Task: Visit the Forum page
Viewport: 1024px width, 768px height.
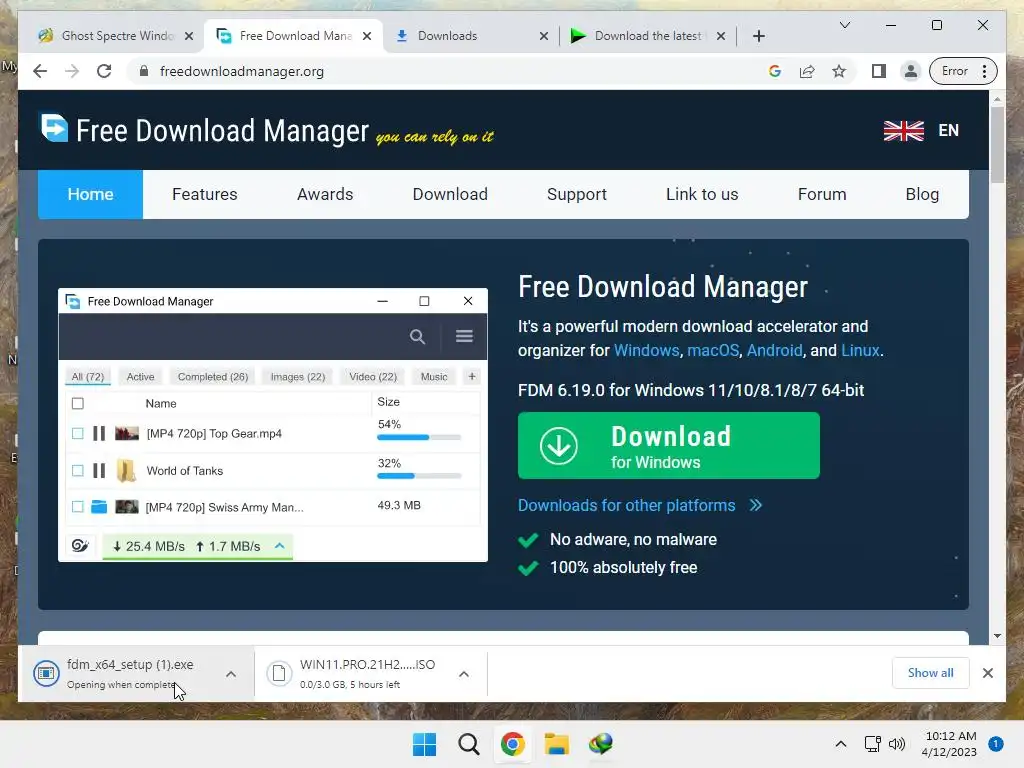Action: [822, 194]
